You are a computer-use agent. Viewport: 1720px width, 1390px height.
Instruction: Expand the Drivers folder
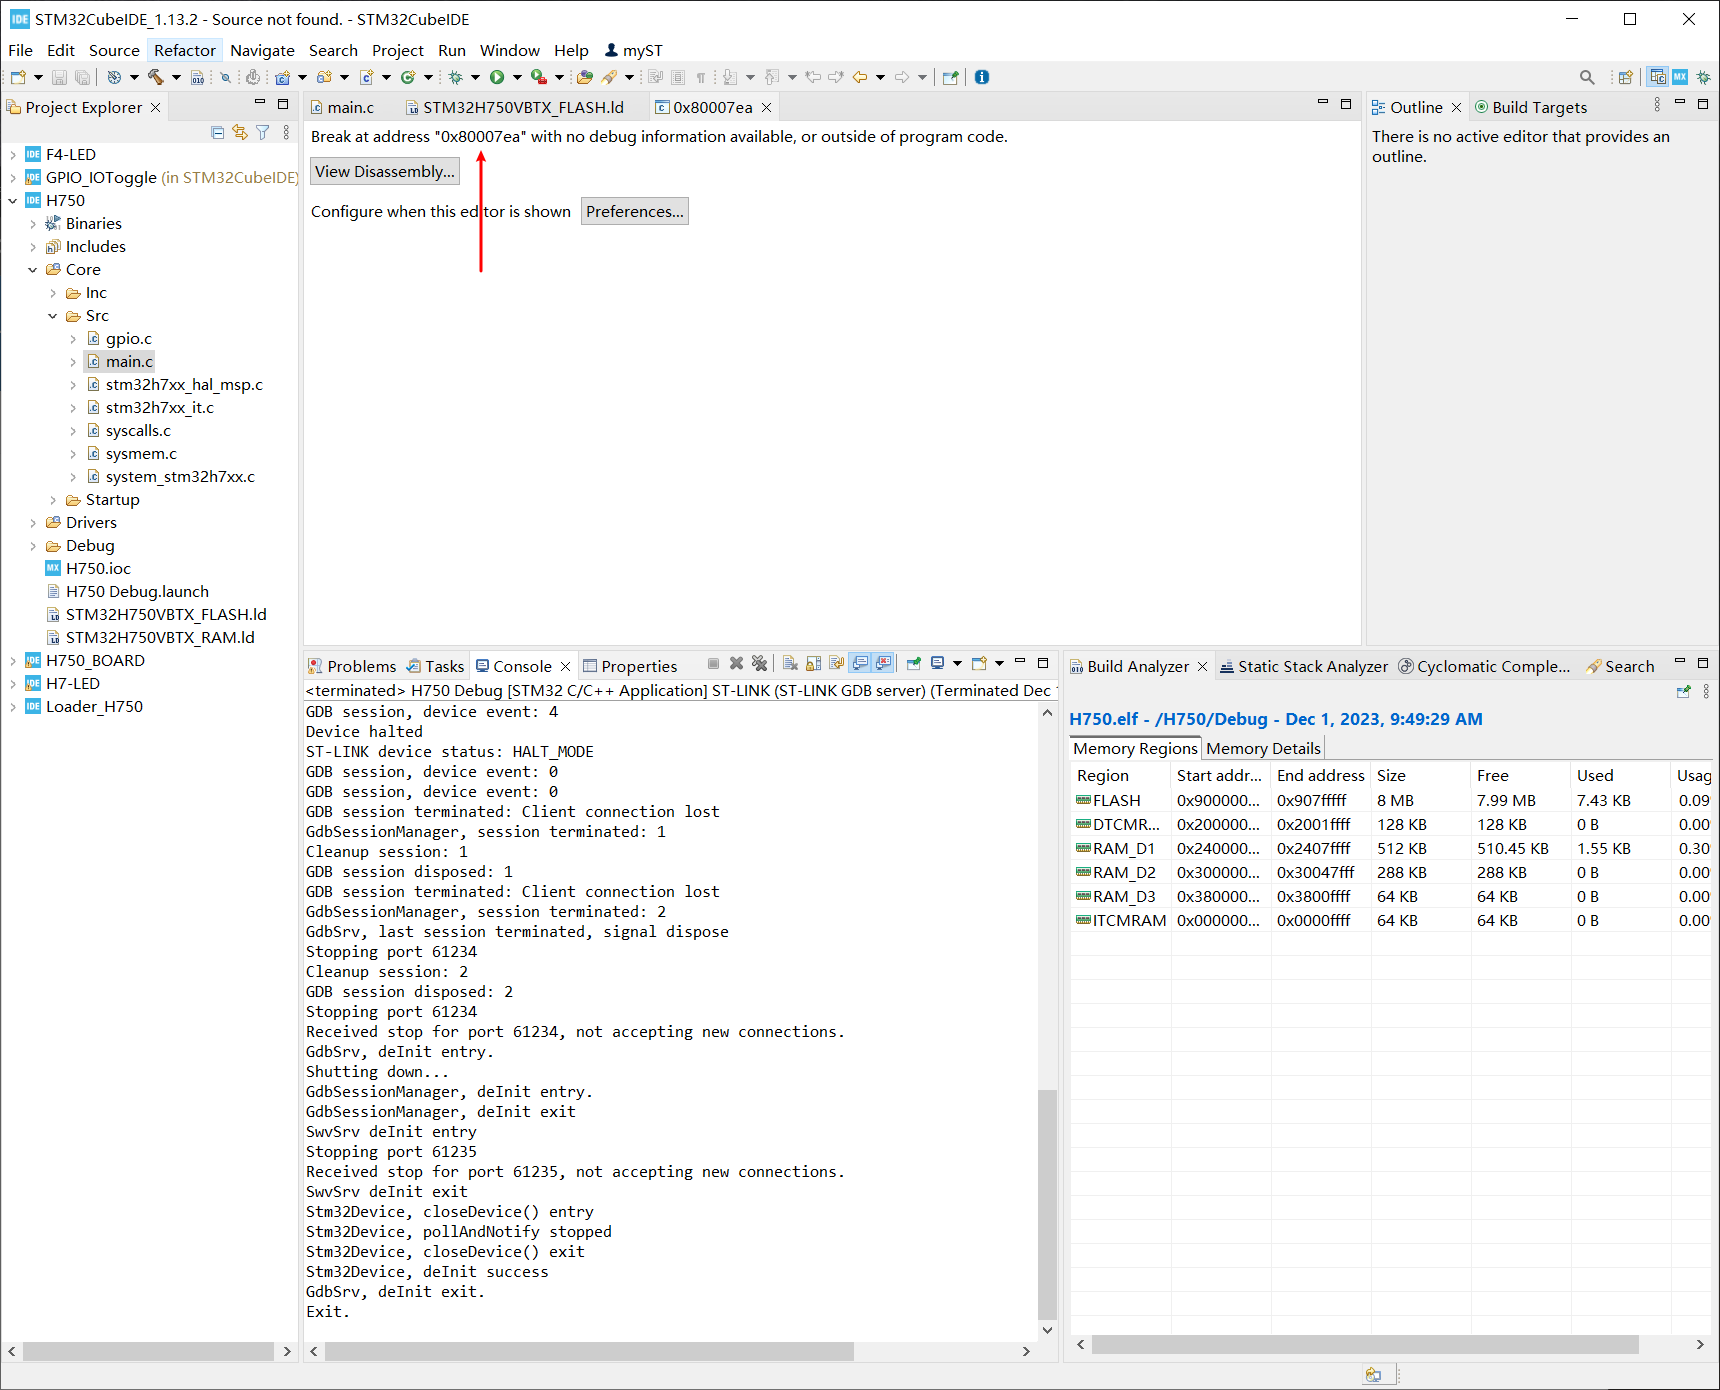pyautogui.click(x=34, y=522)
